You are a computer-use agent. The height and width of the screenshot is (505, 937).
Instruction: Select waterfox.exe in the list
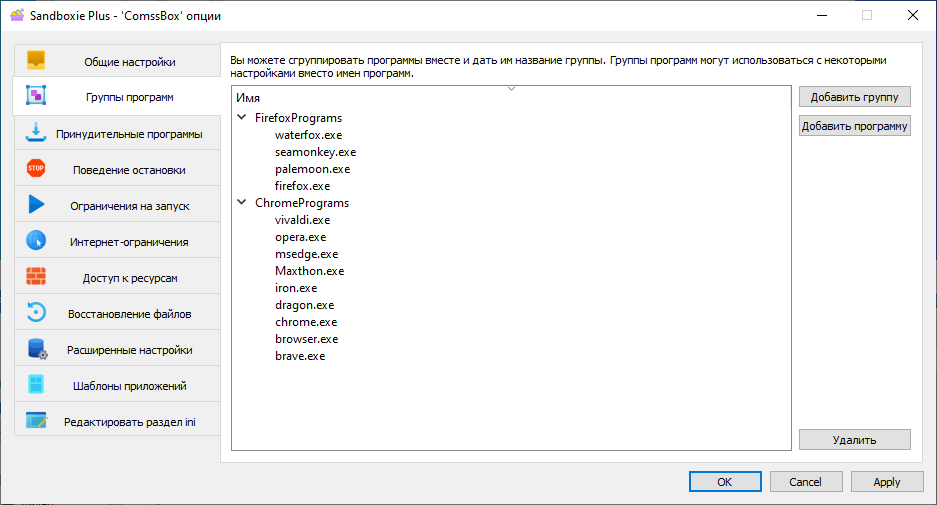click(x=308, y=135)
